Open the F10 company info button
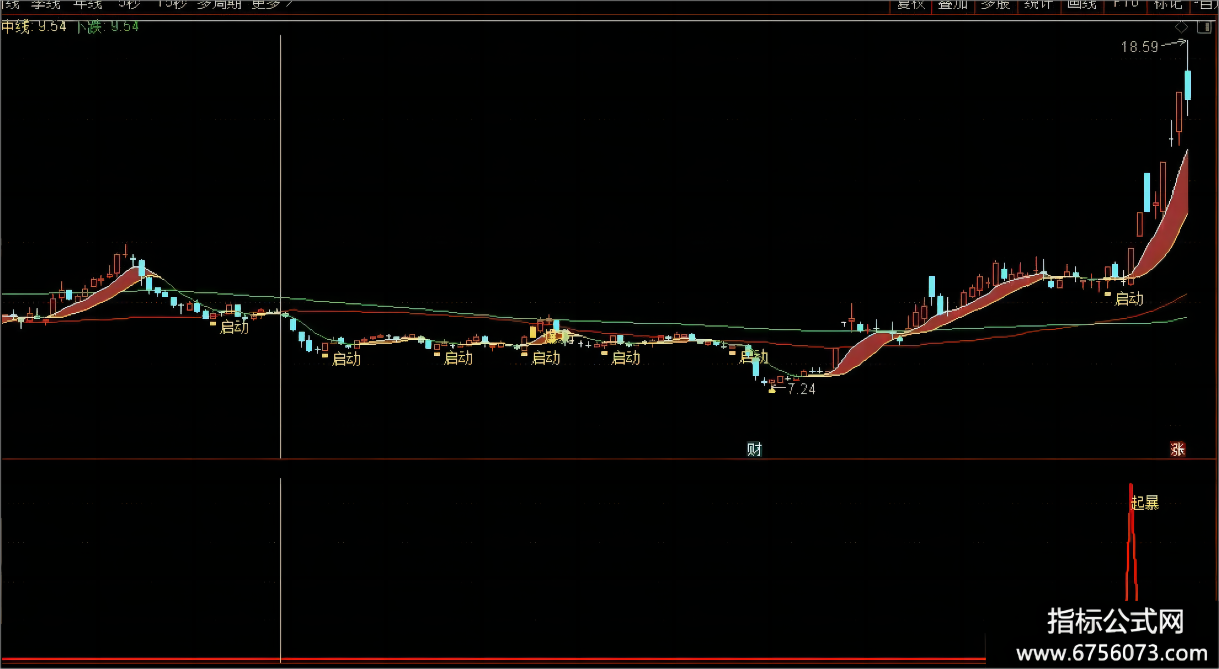The image size is (1219, 669). (x=1126, y=4)
